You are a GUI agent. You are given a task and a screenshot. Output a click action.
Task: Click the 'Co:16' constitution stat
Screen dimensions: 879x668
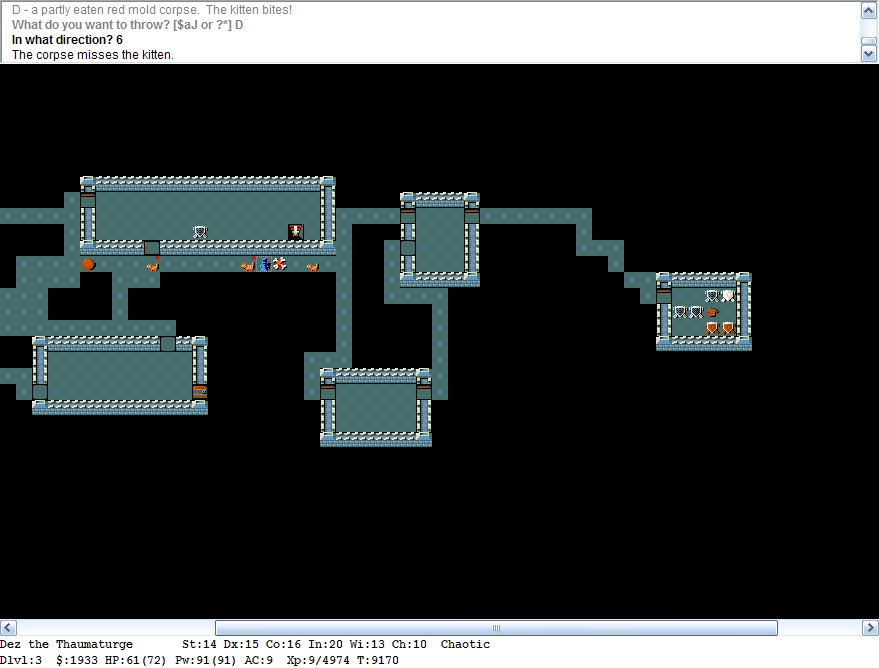coord(283,644)
